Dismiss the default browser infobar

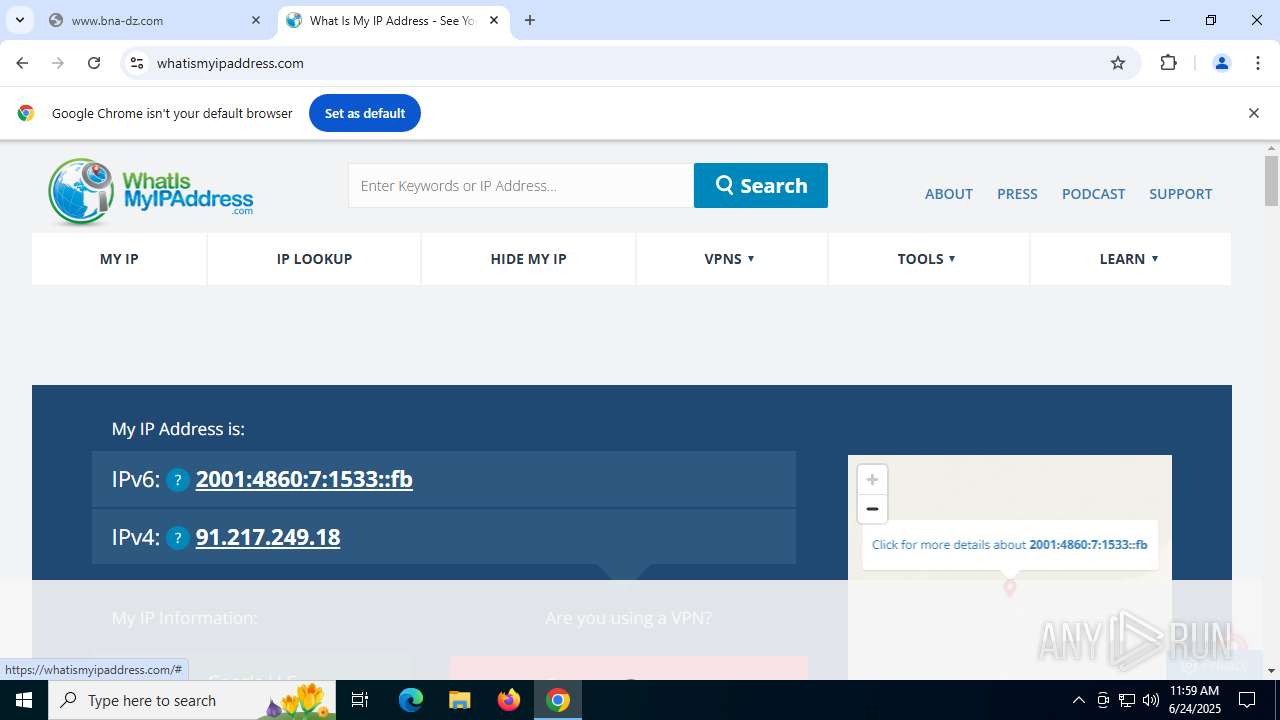[1253, 113]
